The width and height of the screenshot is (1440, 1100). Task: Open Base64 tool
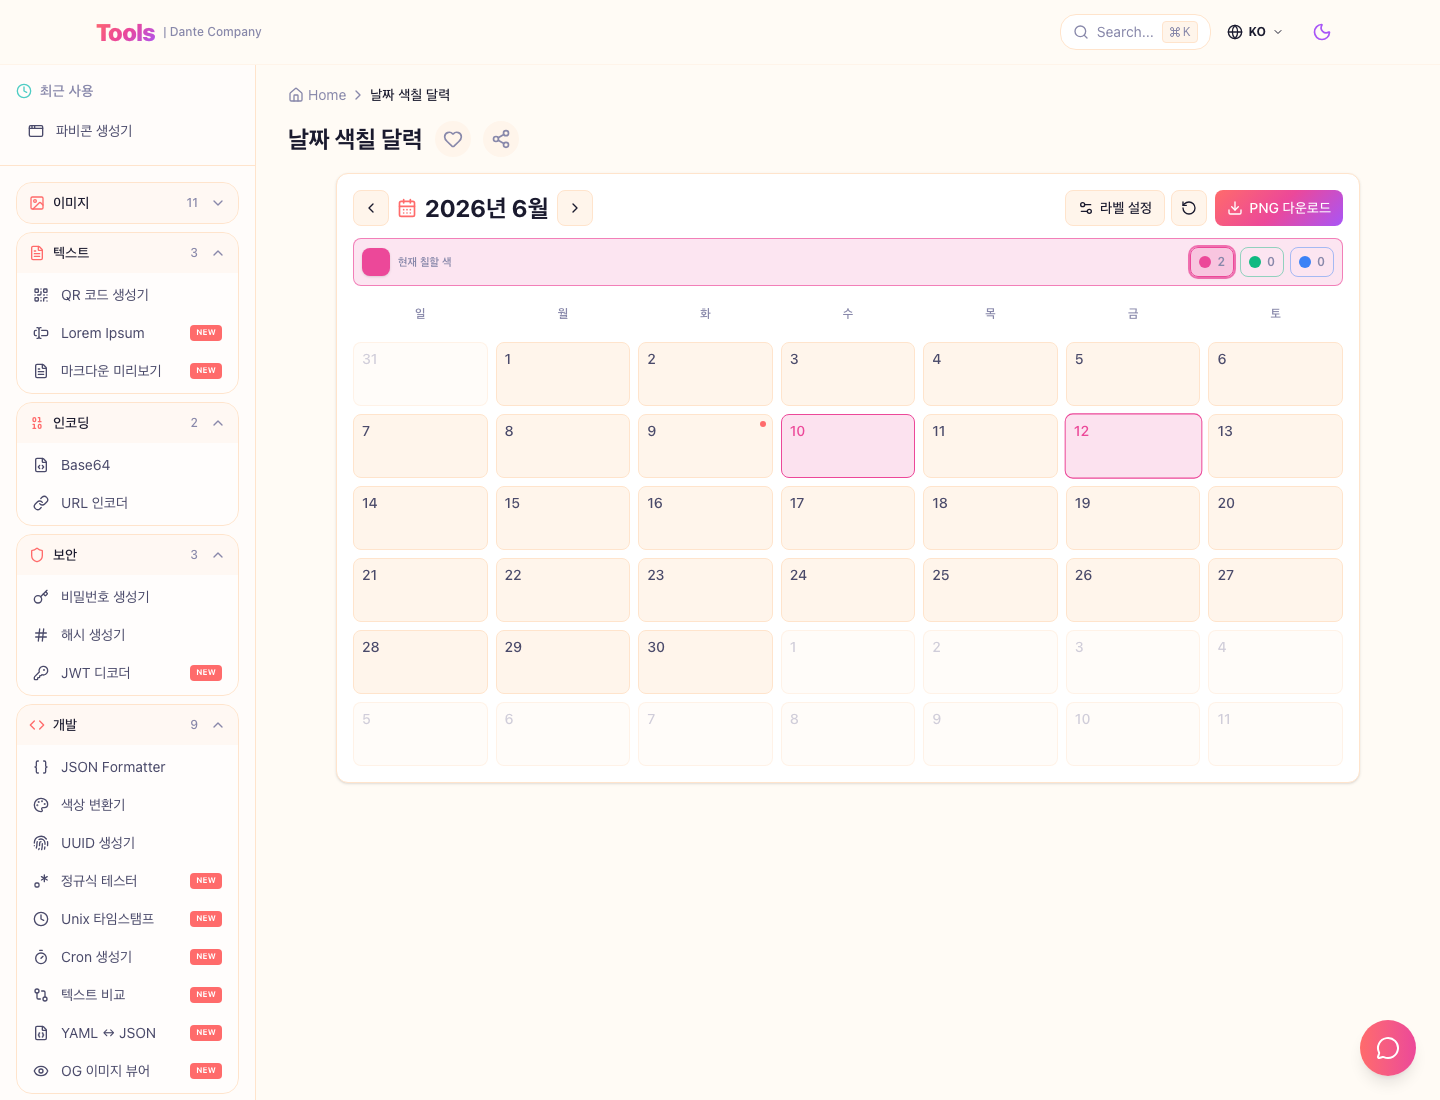[128, 465]
